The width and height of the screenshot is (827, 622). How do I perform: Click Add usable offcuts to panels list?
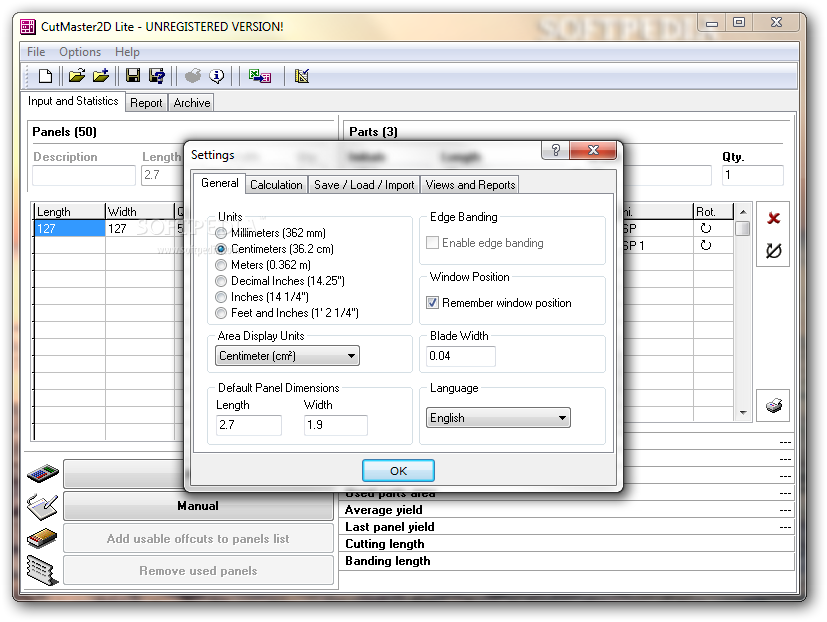point(198,539)
